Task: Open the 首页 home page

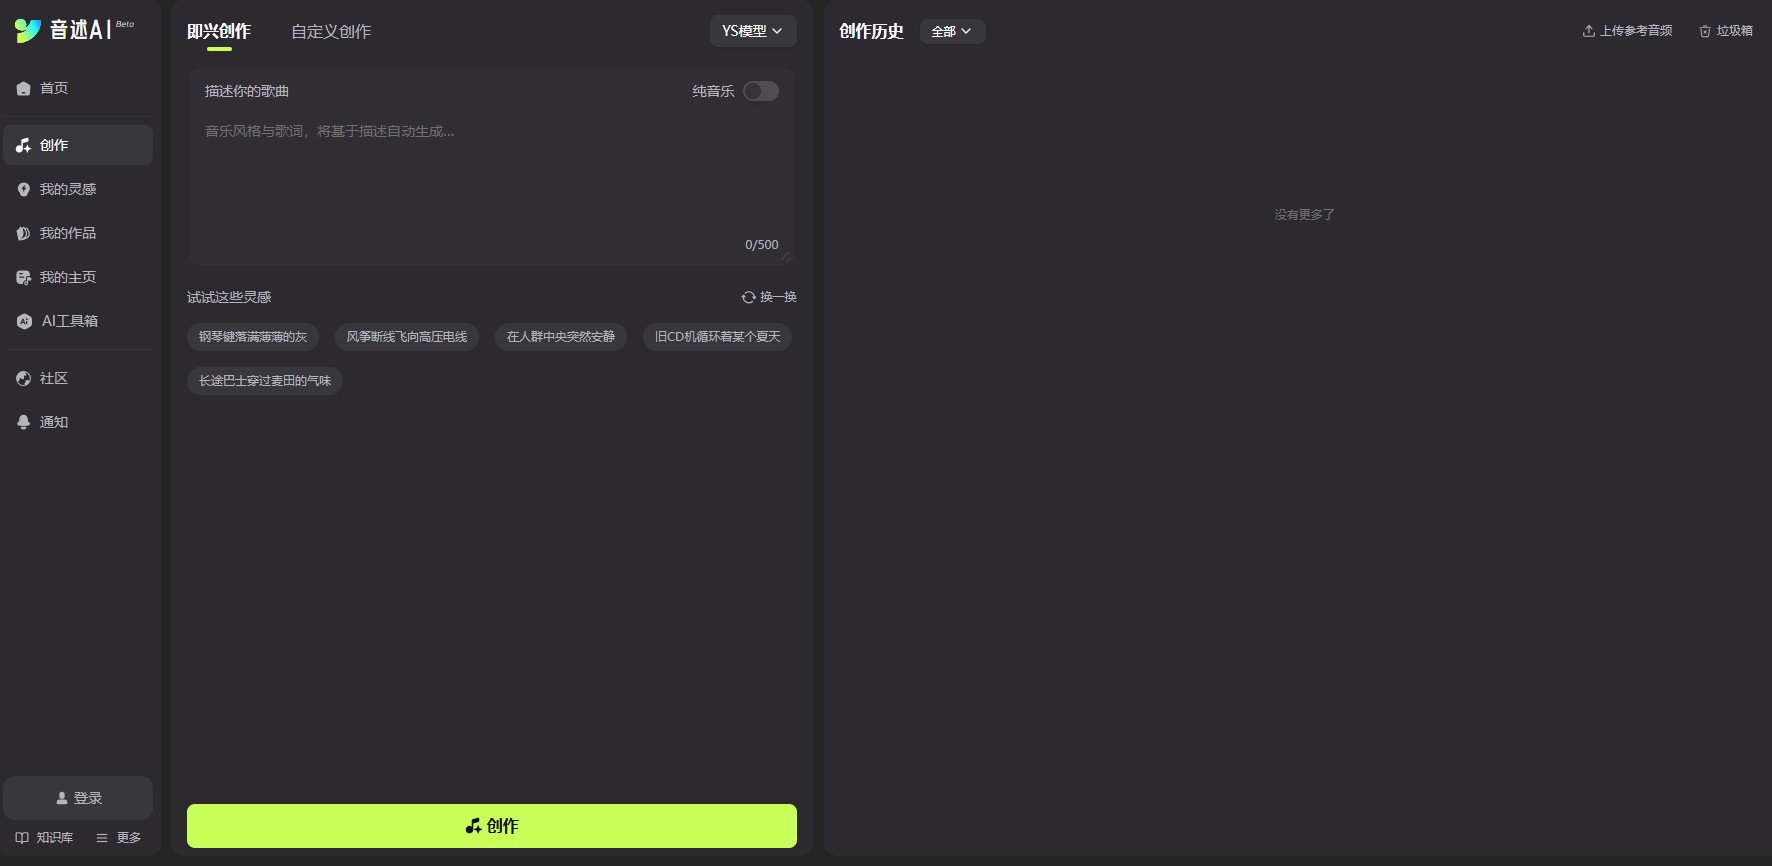Action: pyautogui.click(x=78, y=88)
